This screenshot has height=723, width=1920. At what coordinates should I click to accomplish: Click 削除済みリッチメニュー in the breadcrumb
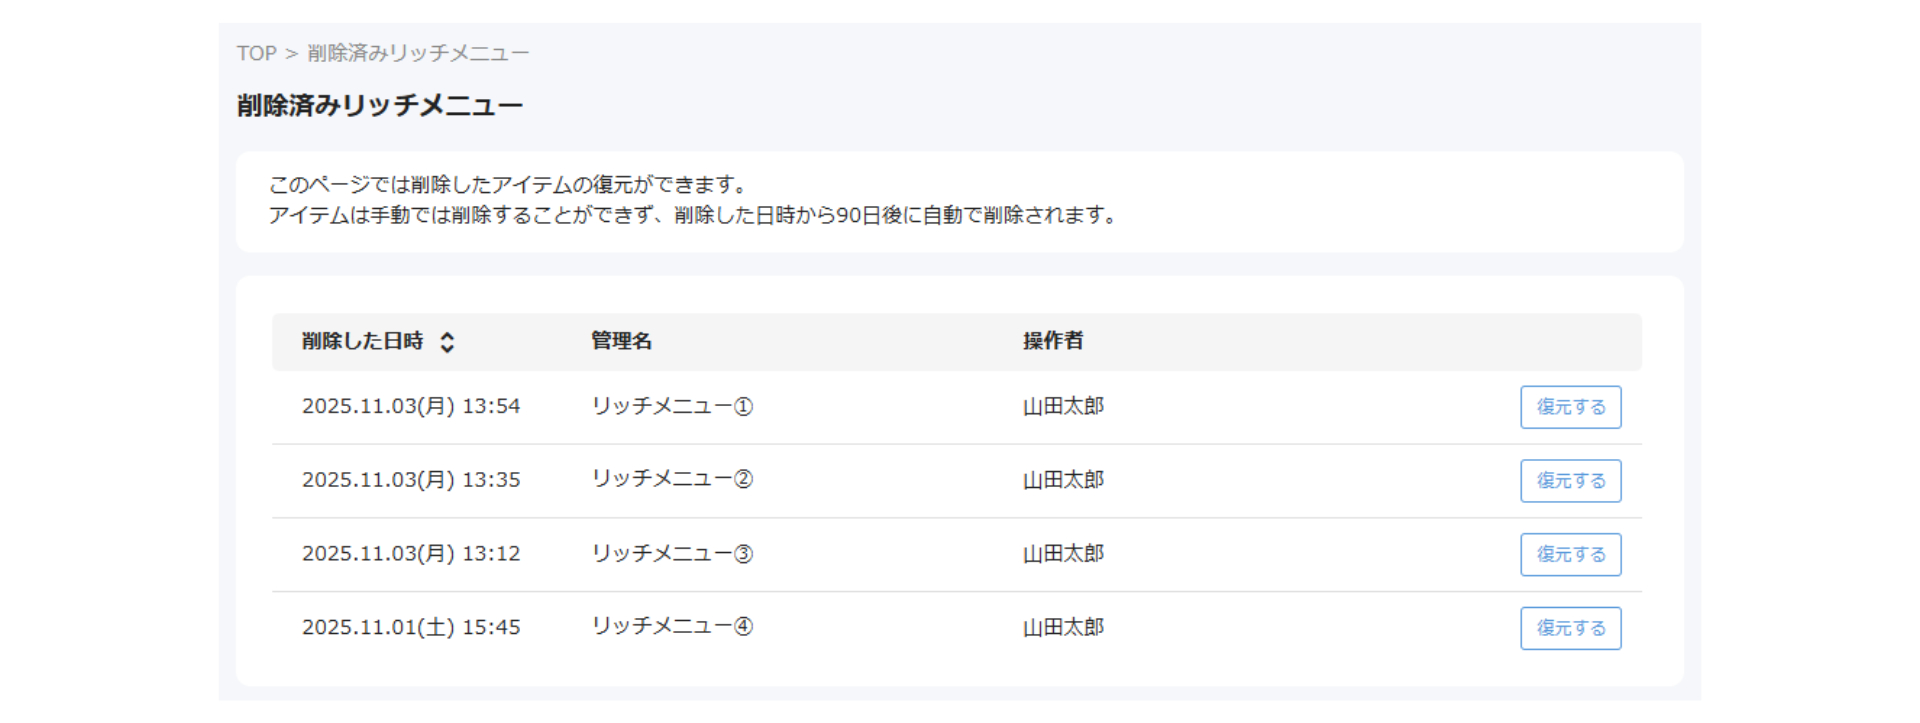[x=418, y=53]
